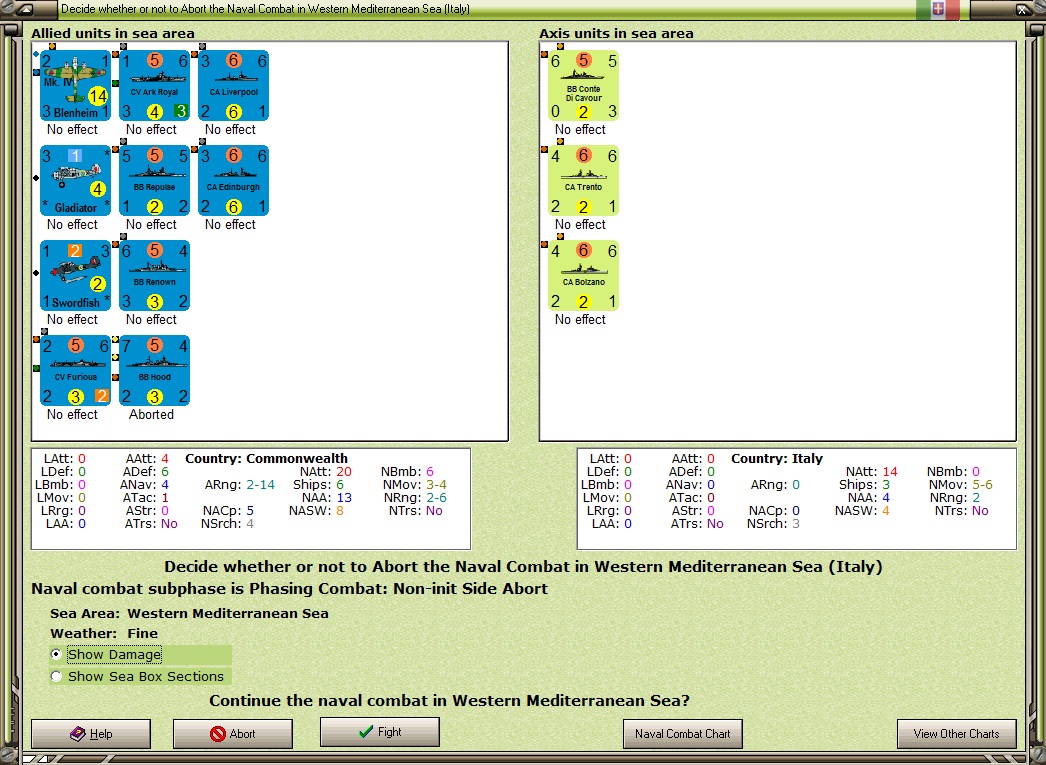1046x765 pixels.
Task: Select the CV Ark Royal carrier unit
Action: click(x=154, y=85)
